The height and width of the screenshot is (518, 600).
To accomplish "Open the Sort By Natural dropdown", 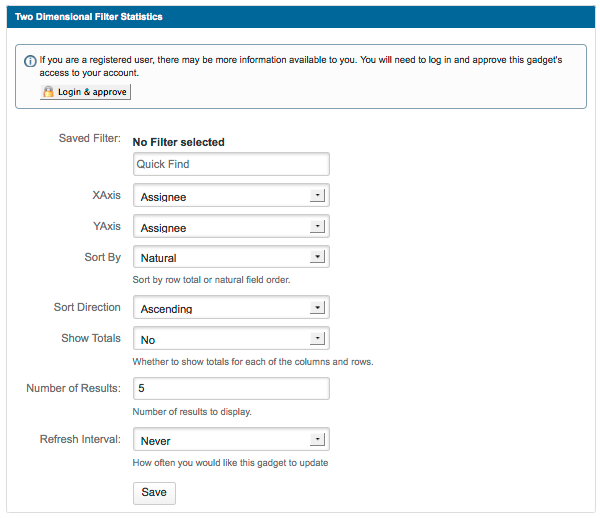I will point(231,257).
